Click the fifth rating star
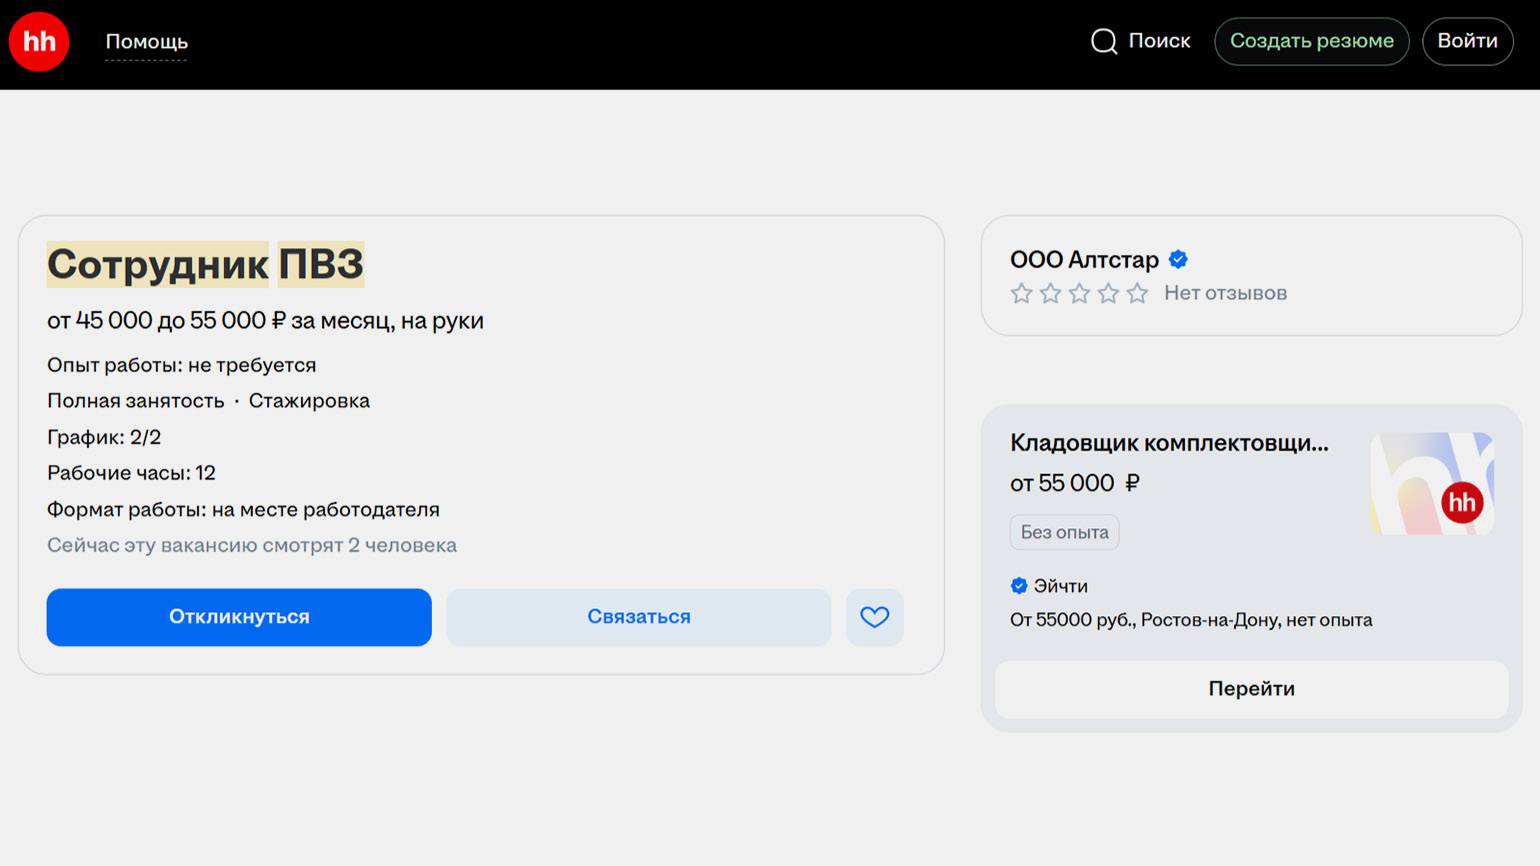Viewport: 1540px width, 866px height. coord(1137,293)
